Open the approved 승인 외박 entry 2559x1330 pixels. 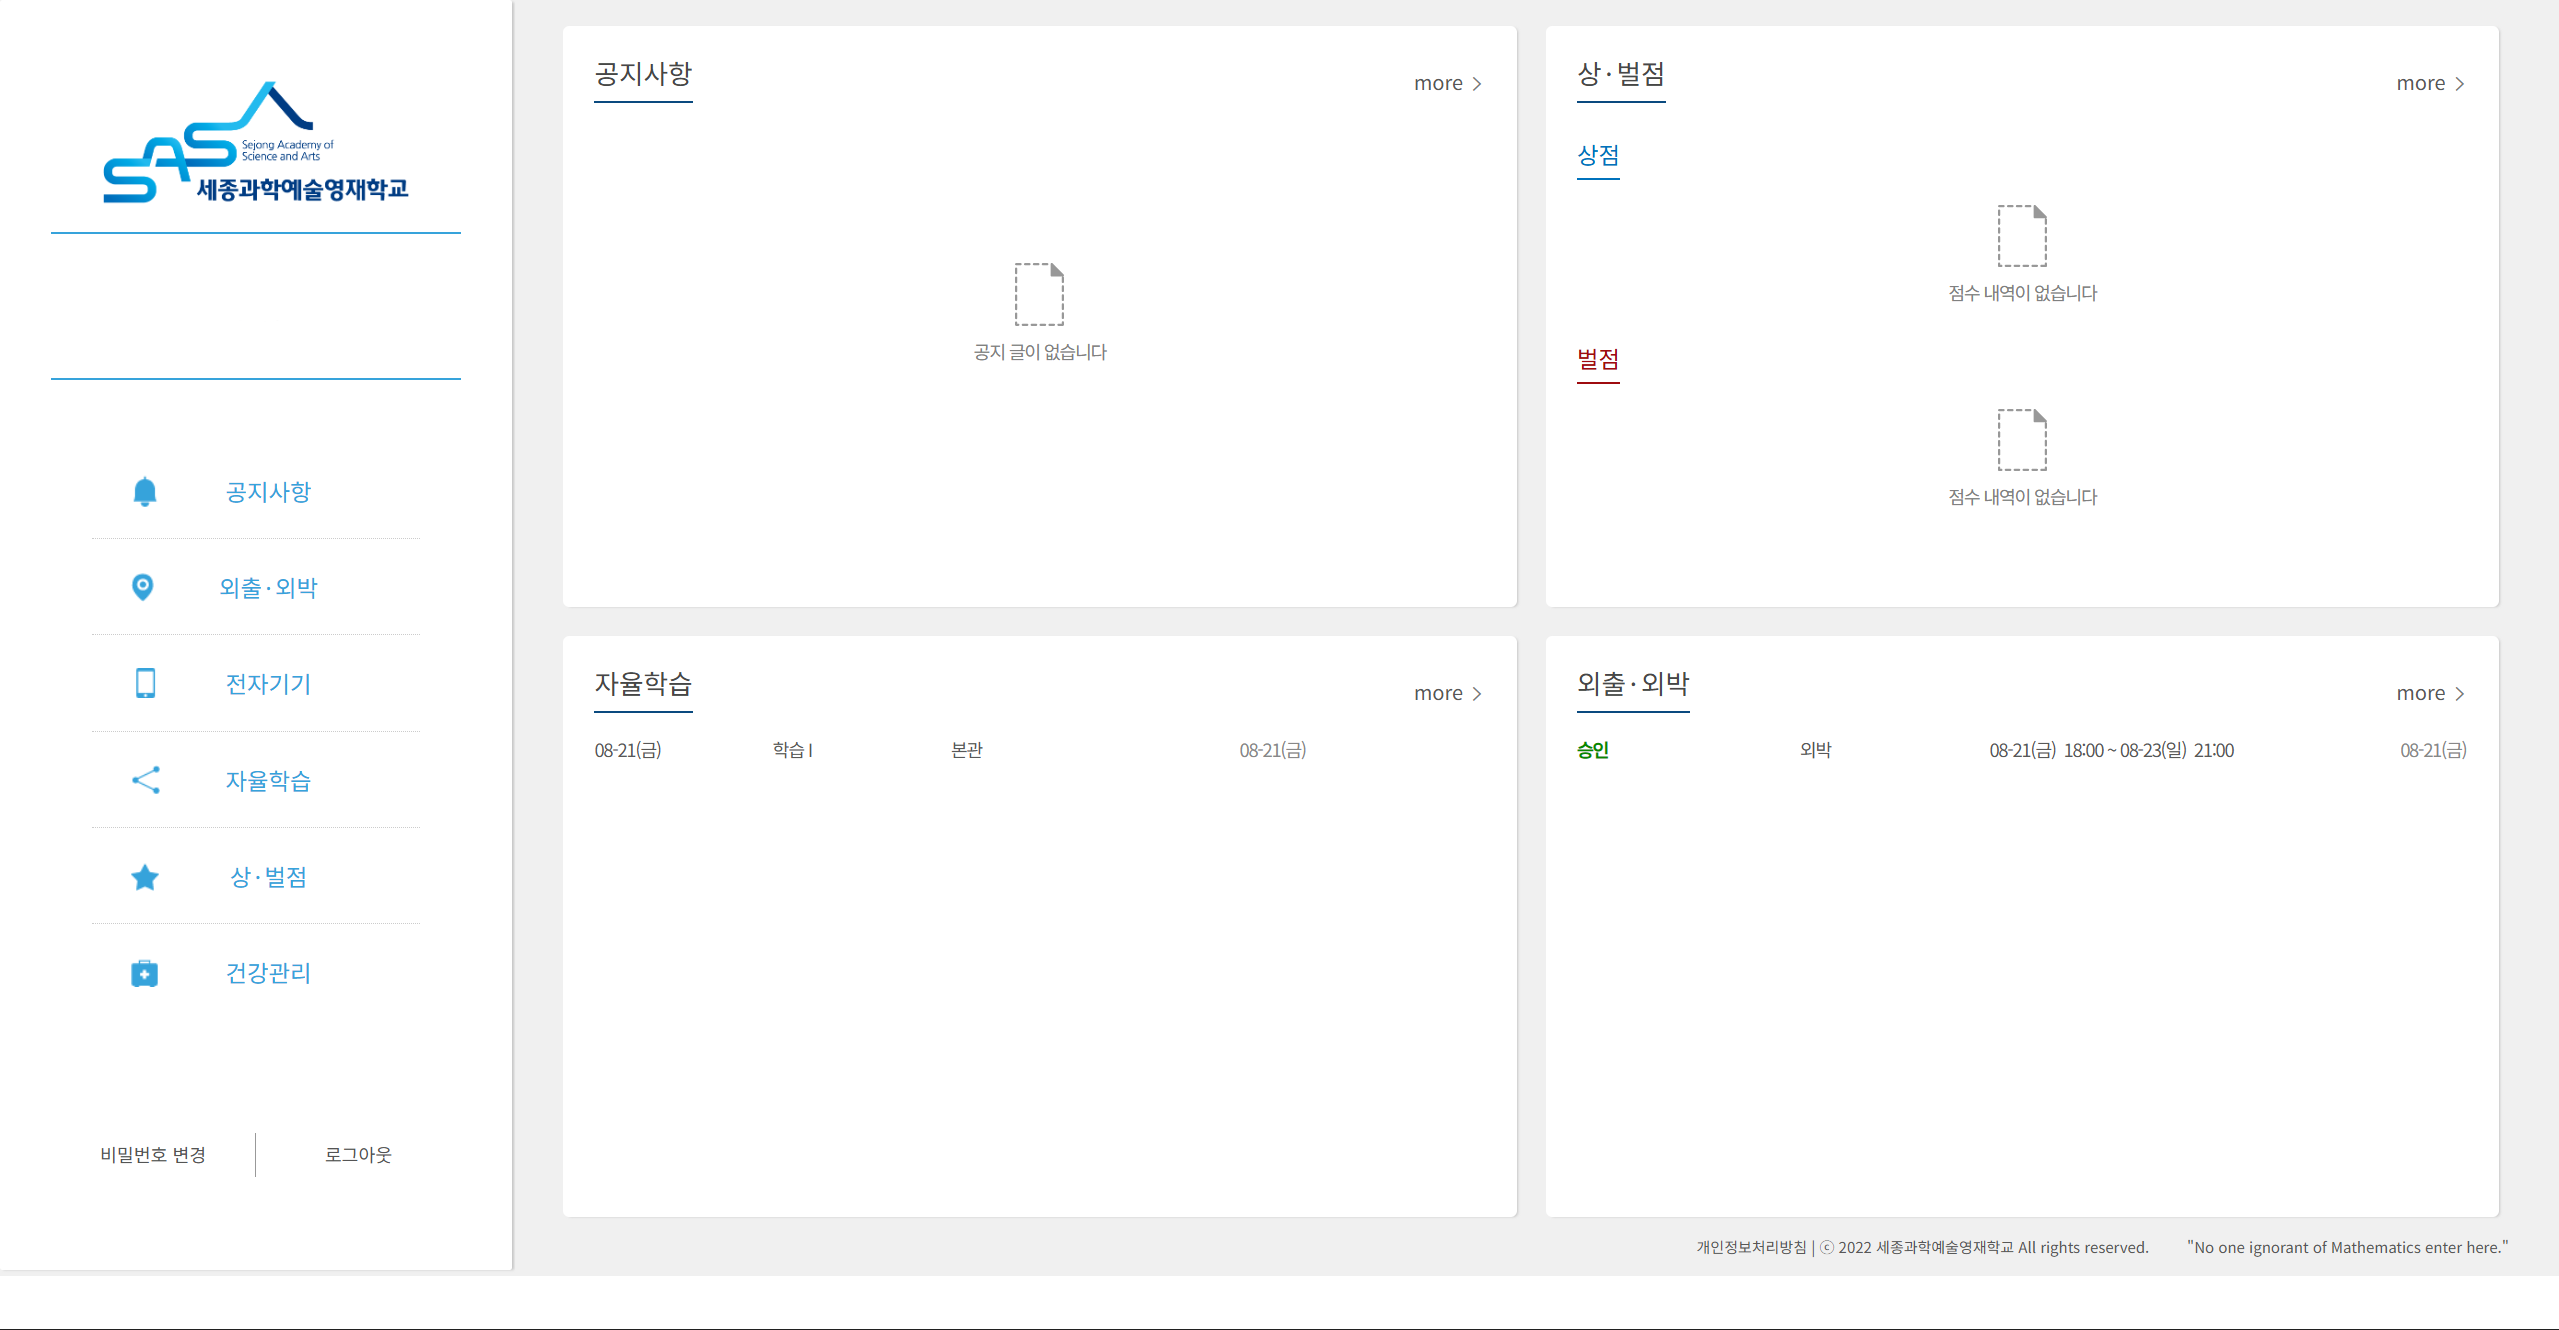[2021, 750]
